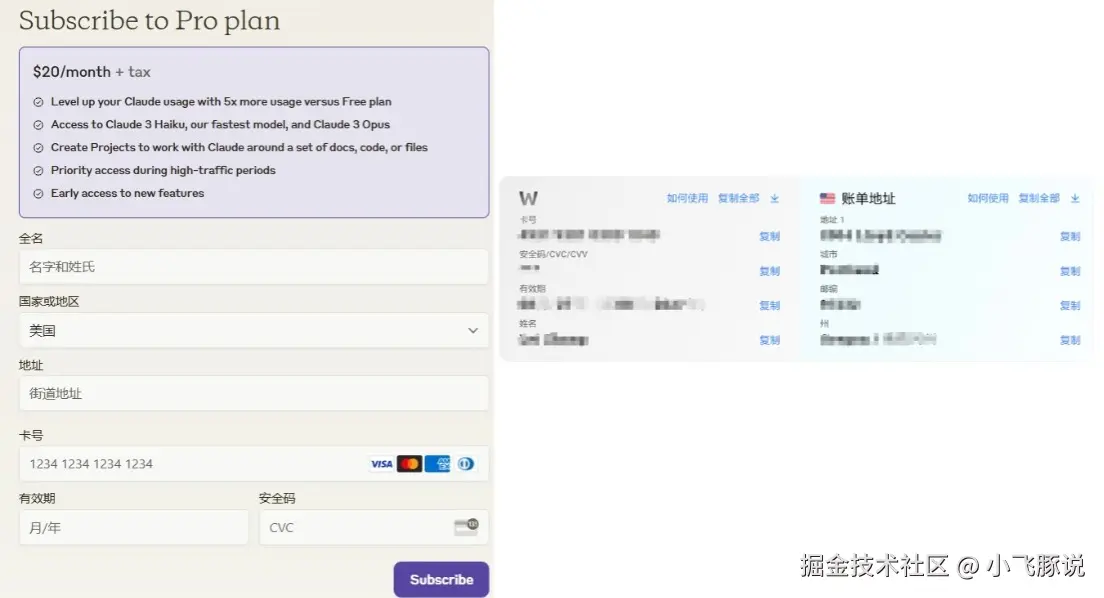The image size is (1104, 598).
Task: Focus the CVC security code field
Action: point(374,528)
